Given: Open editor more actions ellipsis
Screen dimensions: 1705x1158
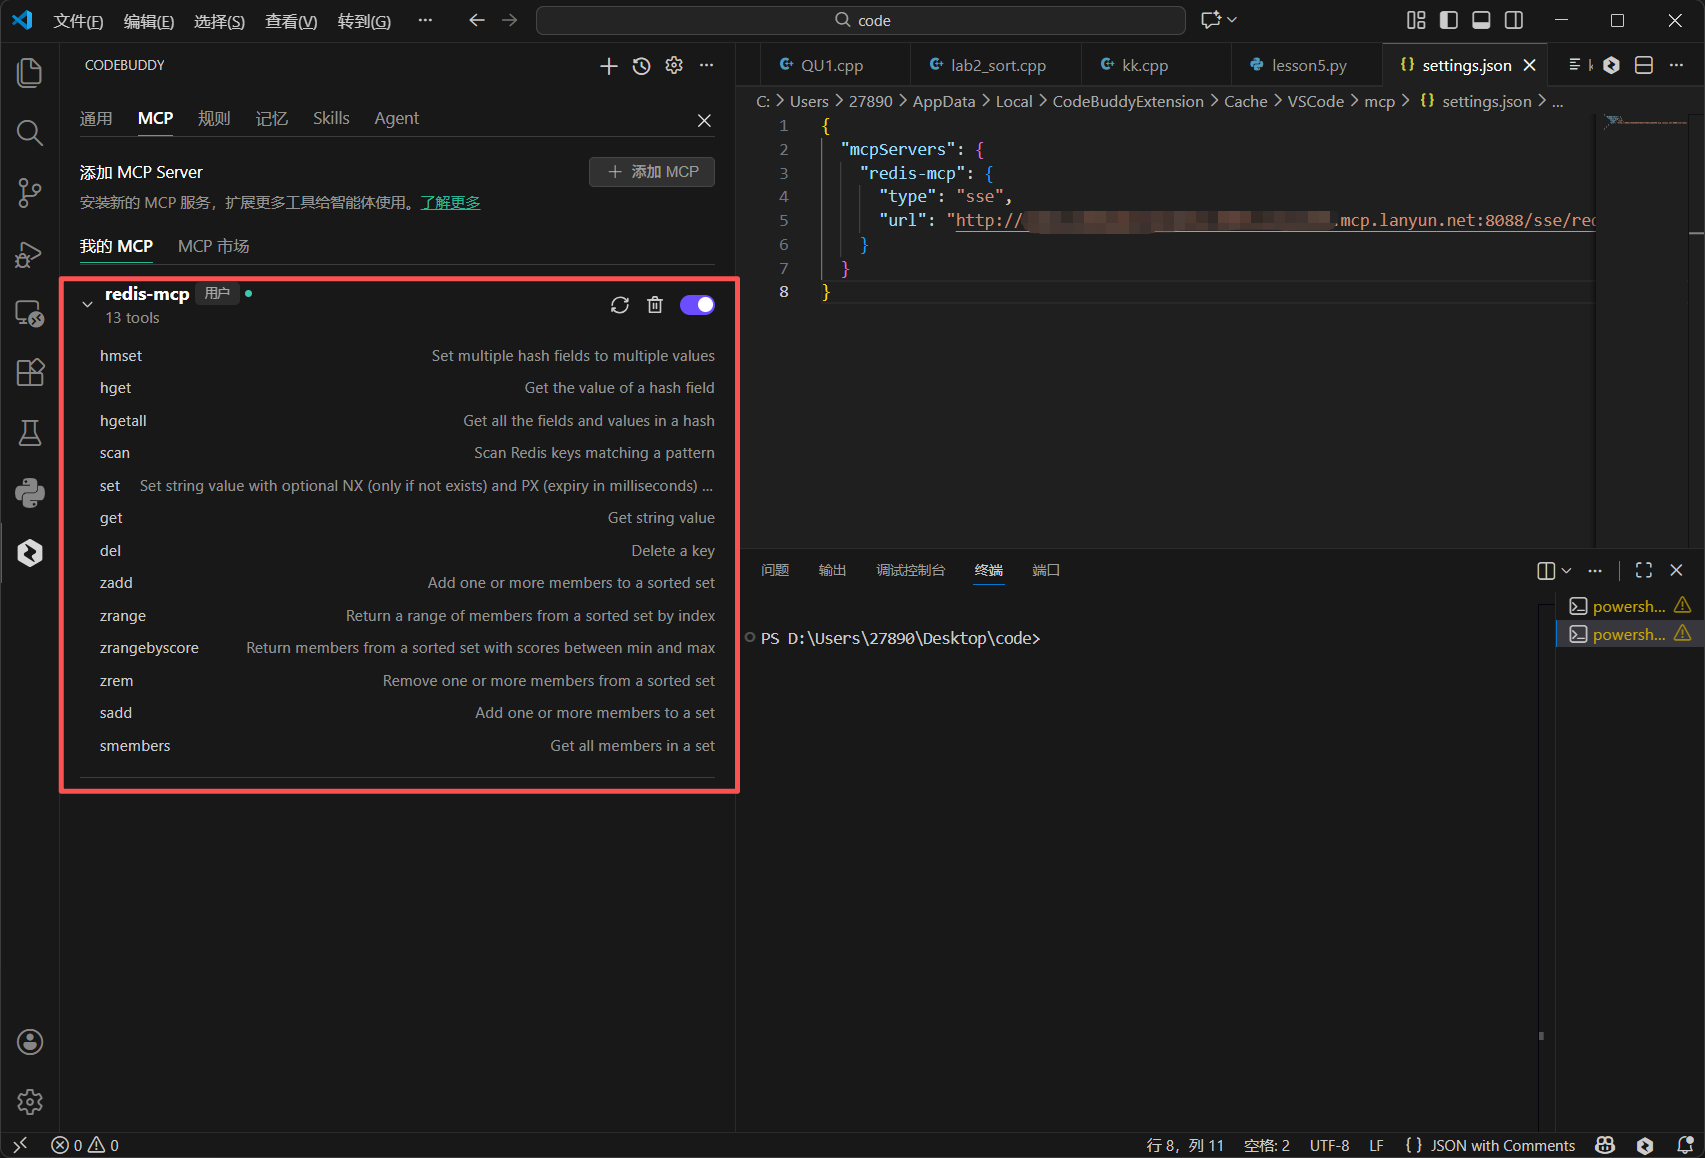Looking at the screenshot, I should coord(1676,65).
